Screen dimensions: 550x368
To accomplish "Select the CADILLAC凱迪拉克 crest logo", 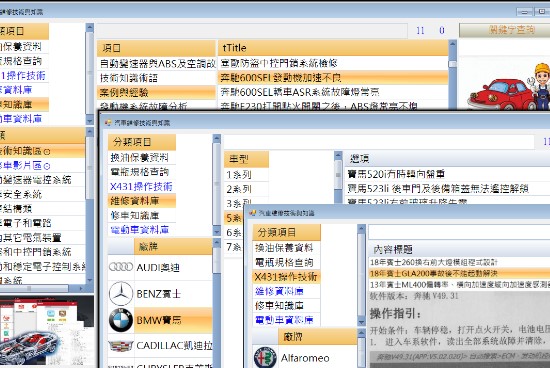I will (x=121, y=346).
